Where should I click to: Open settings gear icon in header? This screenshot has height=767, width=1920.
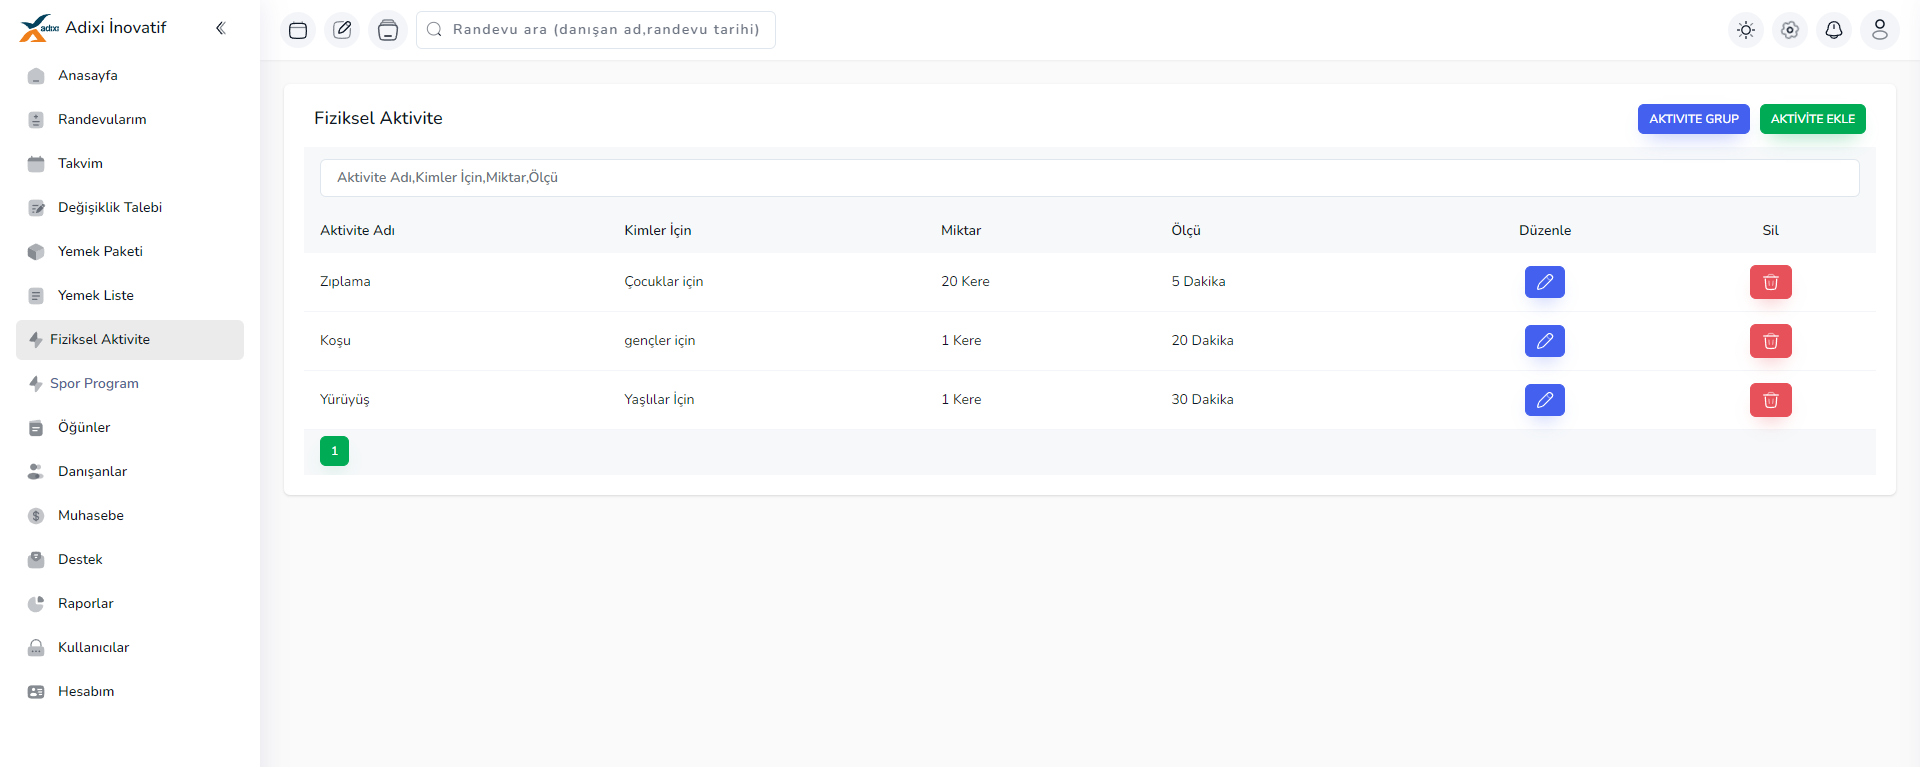pyautogui.click(x=1790, y=30)
